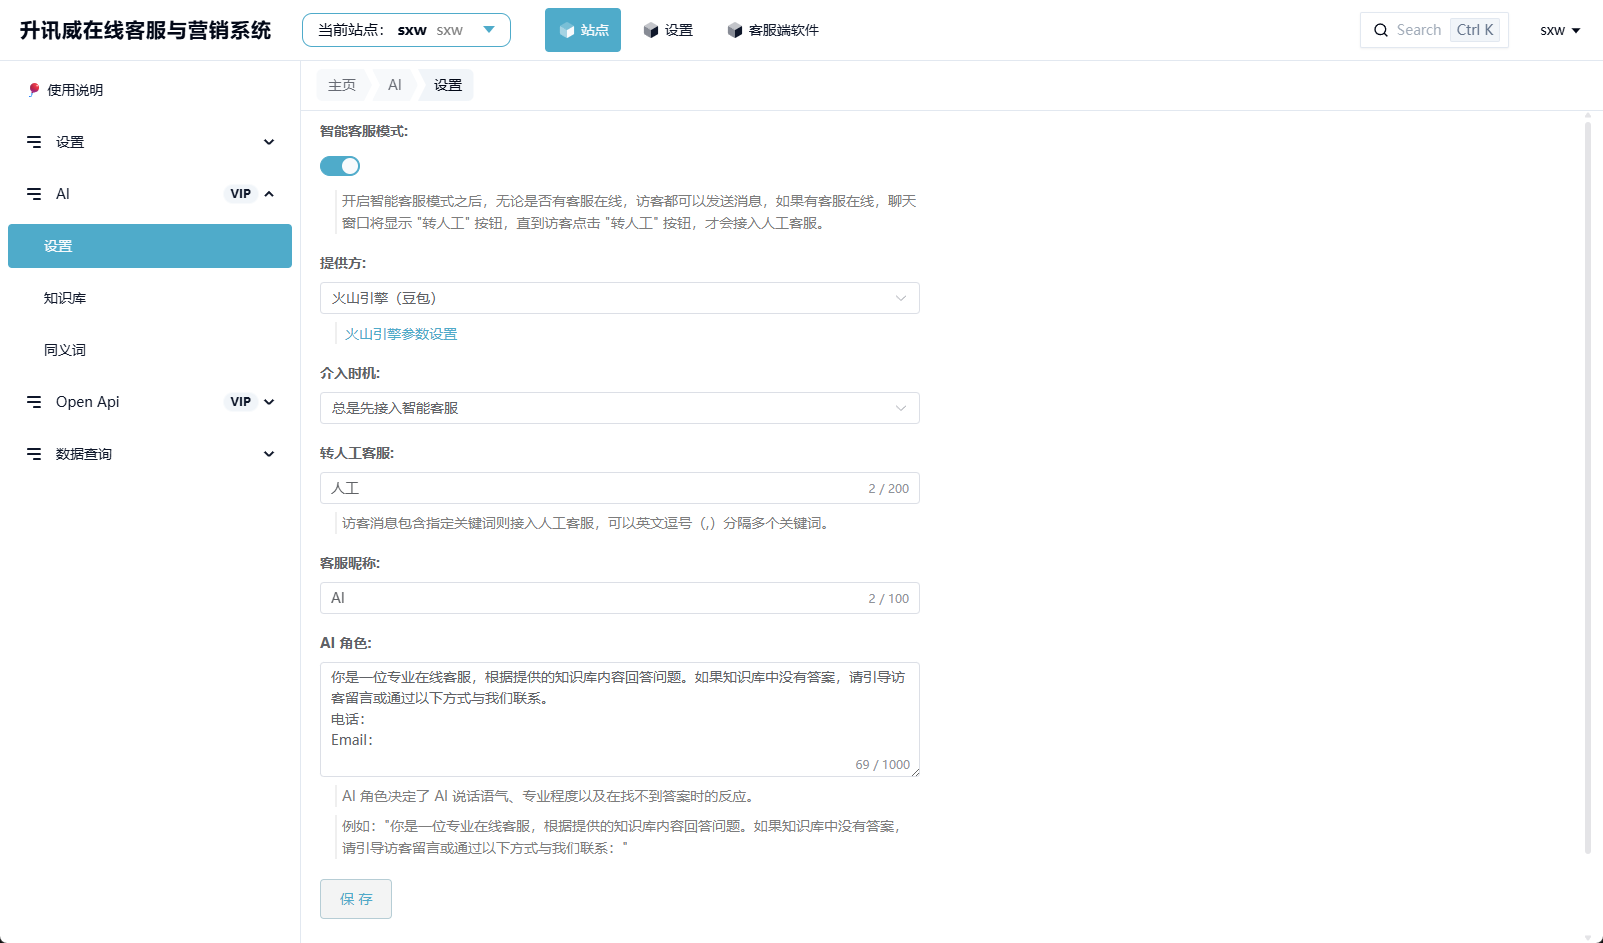This screenshot has height=943, width=1603.
Task: Click the cube icon beside 客服端软件
Action: click(735, 31)
